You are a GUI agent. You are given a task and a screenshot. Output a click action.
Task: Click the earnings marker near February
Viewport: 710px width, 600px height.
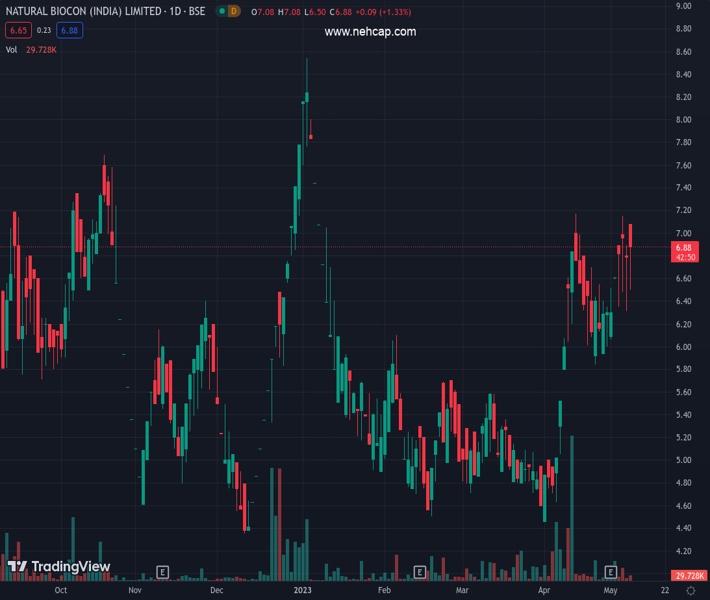[x=420, y=572]
